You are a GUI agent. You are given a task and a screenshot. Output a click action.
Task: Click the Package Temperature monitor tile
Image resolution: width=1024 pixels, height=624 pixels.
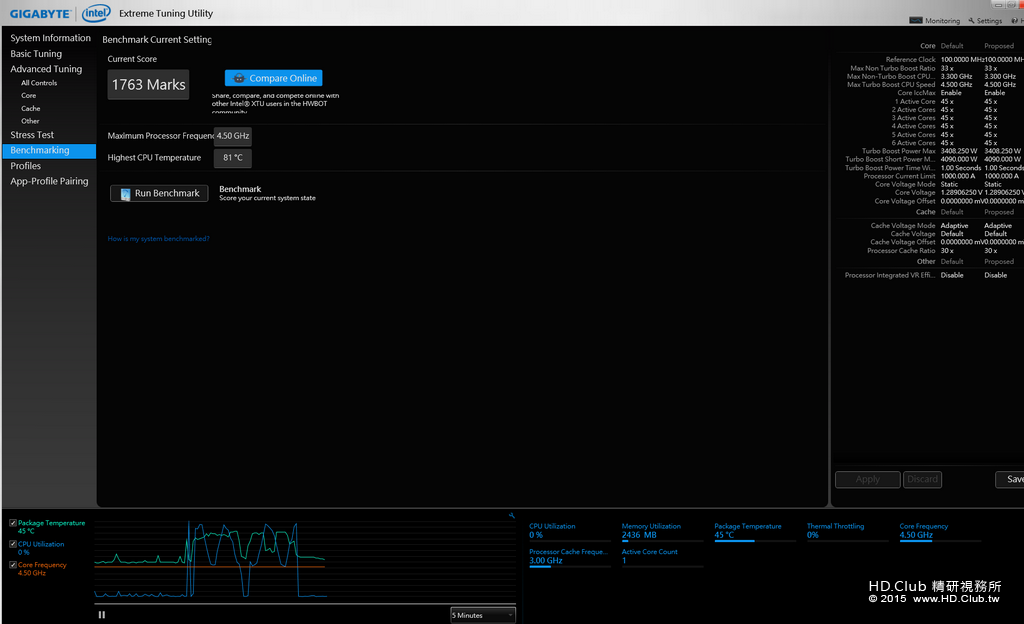pyautogui.click(x=755, y=531)
